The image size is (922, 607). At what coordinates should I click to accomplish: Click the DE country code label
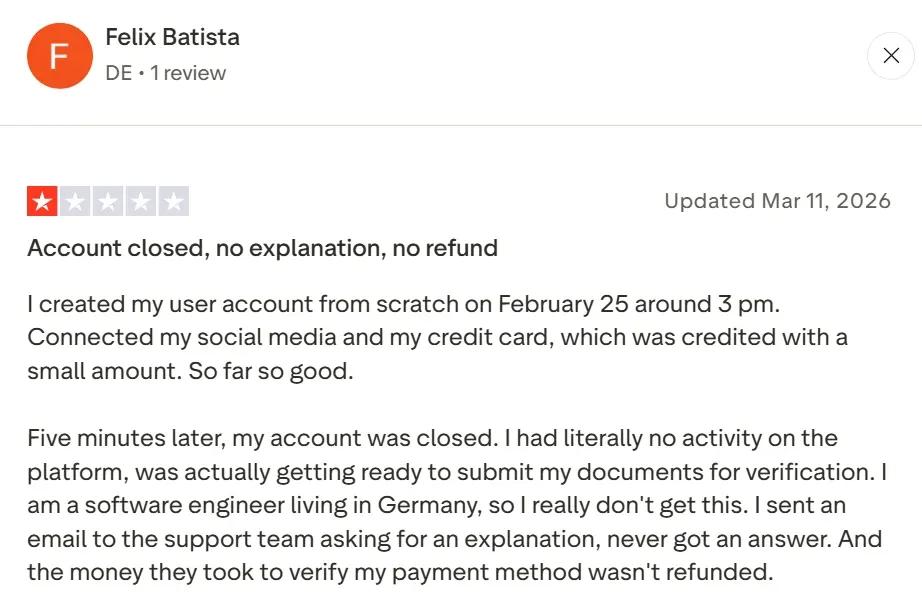pos(118,73)
